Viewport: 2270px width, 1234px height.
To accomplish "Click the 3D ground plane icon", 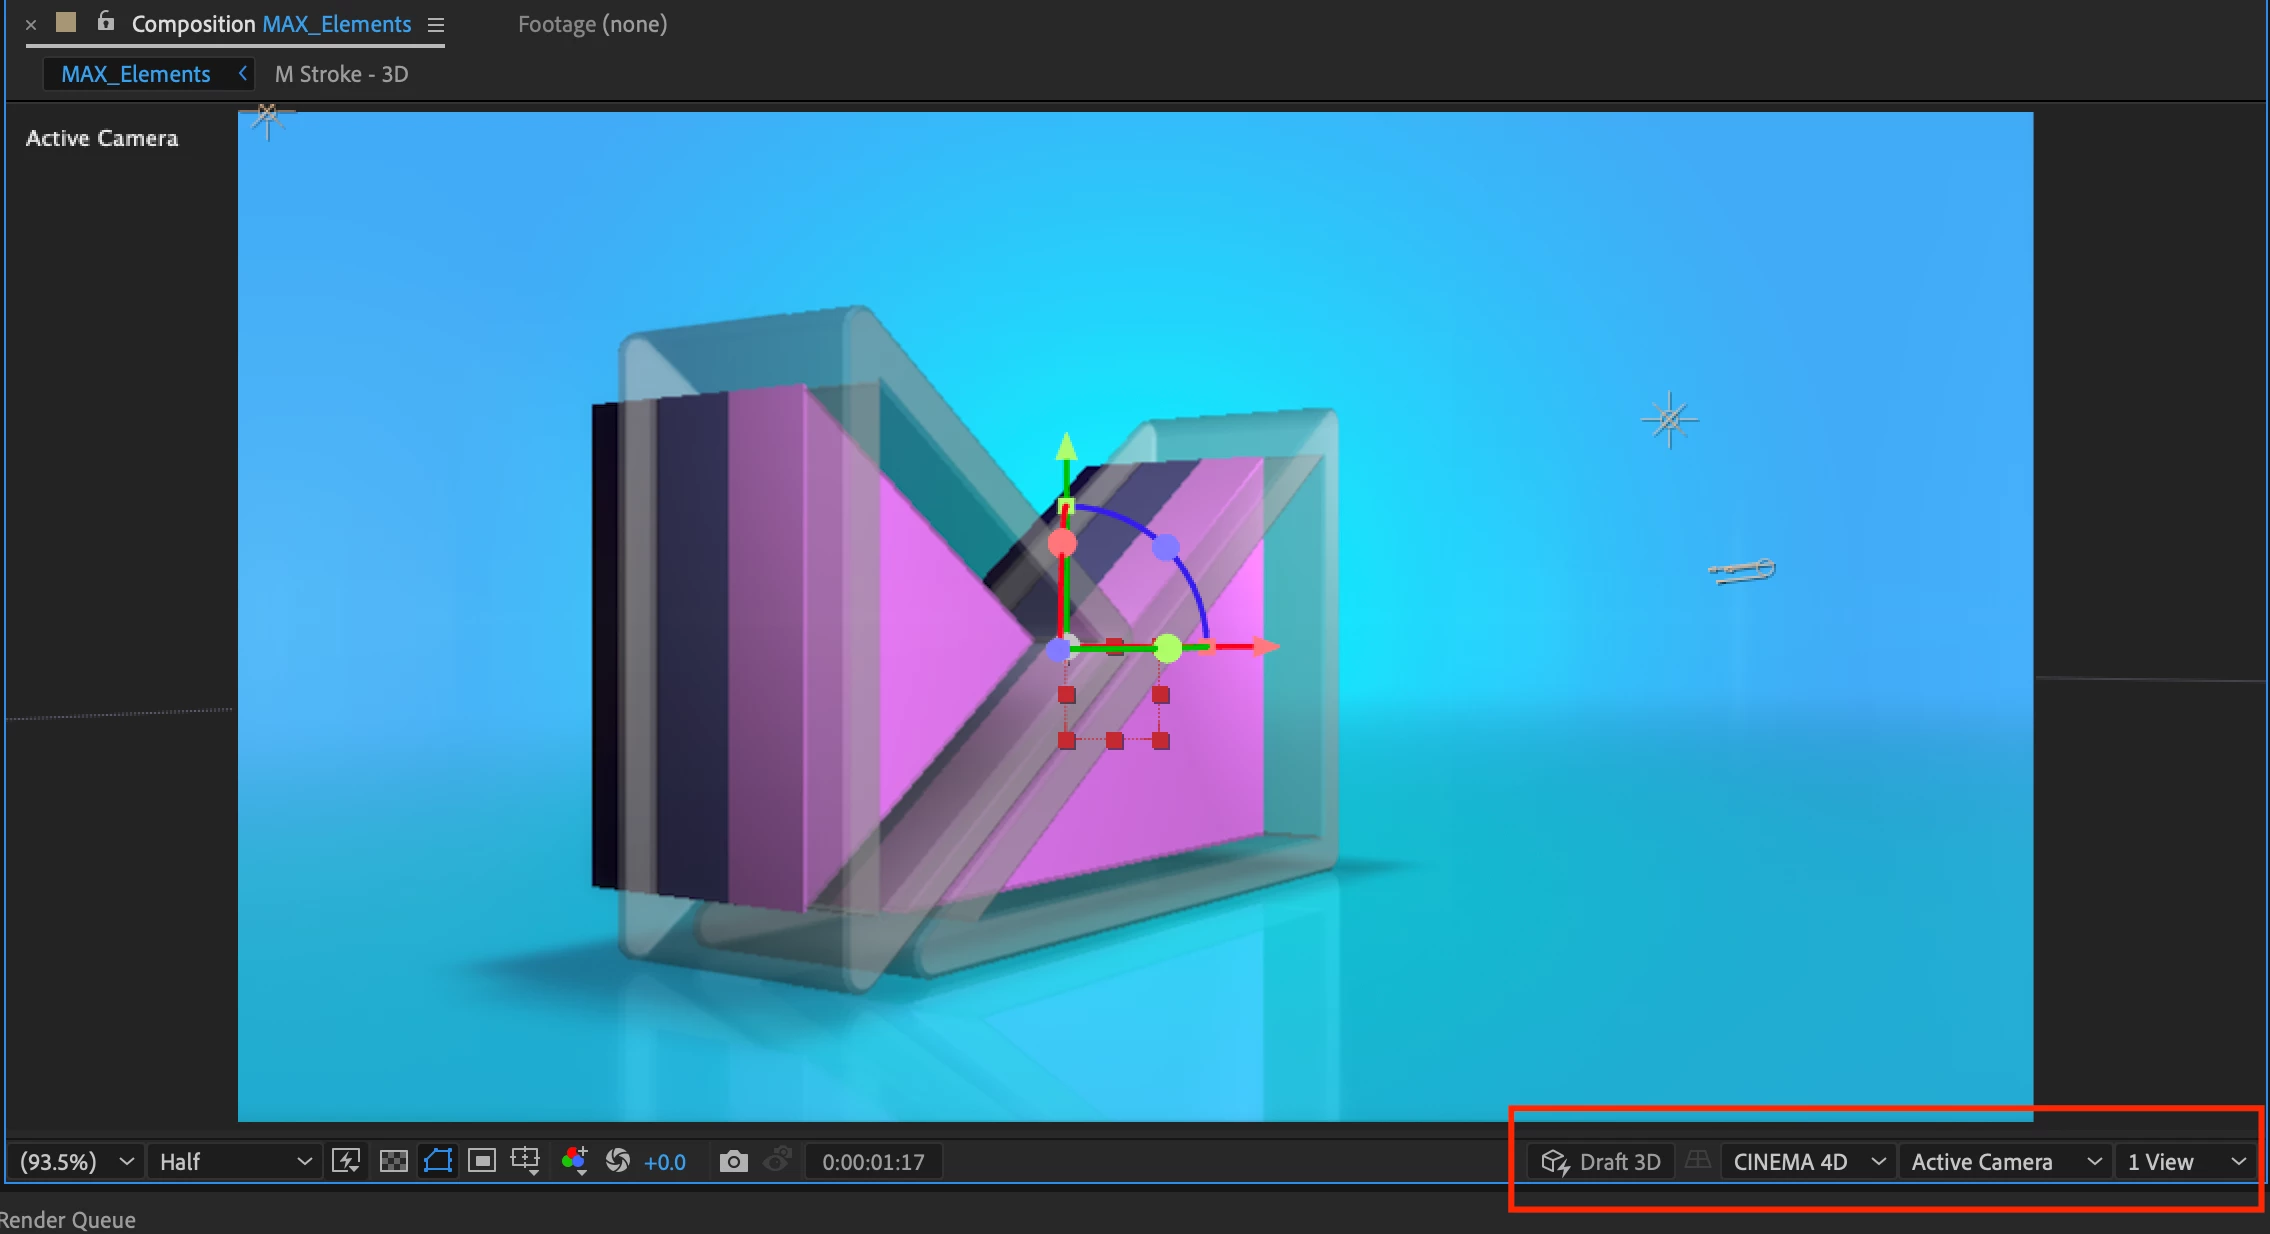I will (x=1697, y=1161).
